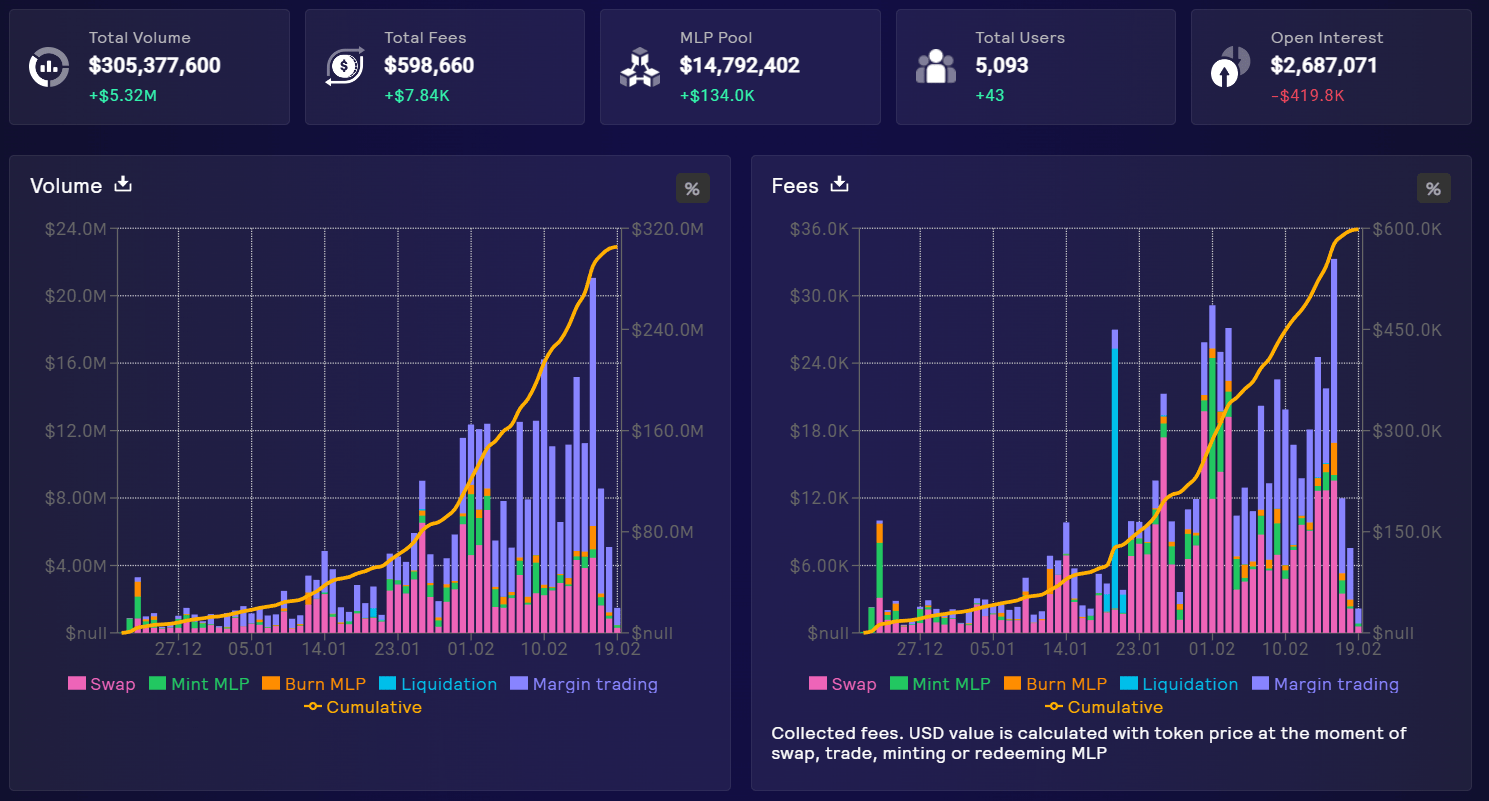Viewport: 1489px width, 801px height.
Task: Toggle Cumulative line in Volume legend
Action: [x=363, y=707]
